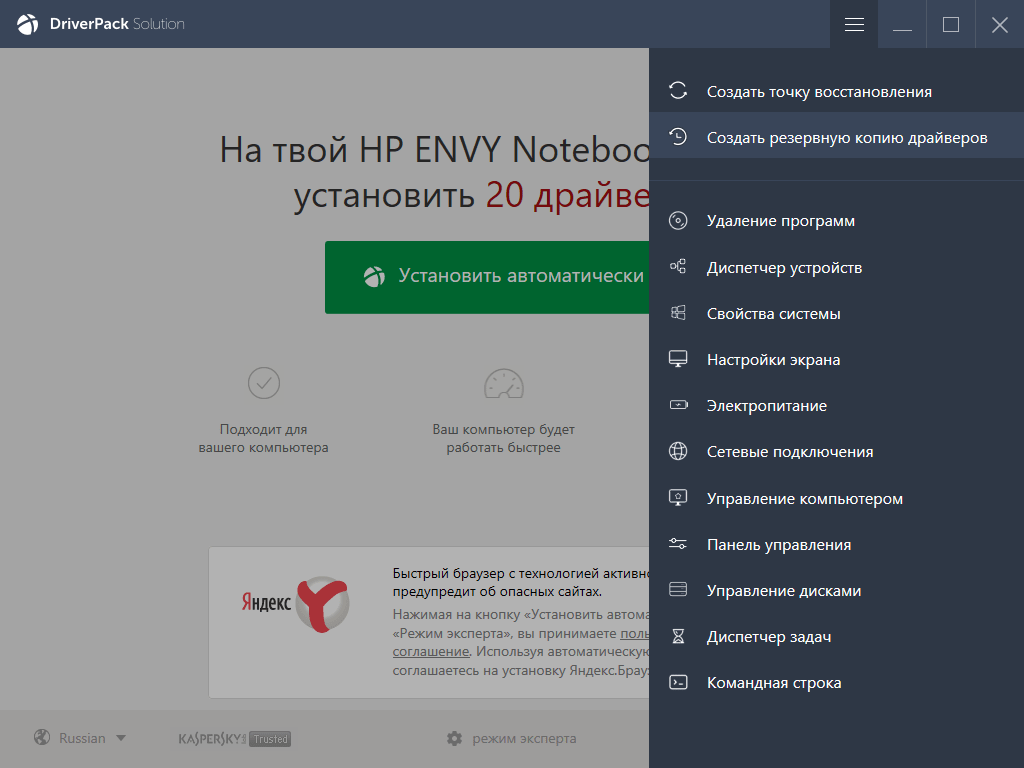Open Управление дисками menu entry

pyautogui.click(x=837, y=590)
